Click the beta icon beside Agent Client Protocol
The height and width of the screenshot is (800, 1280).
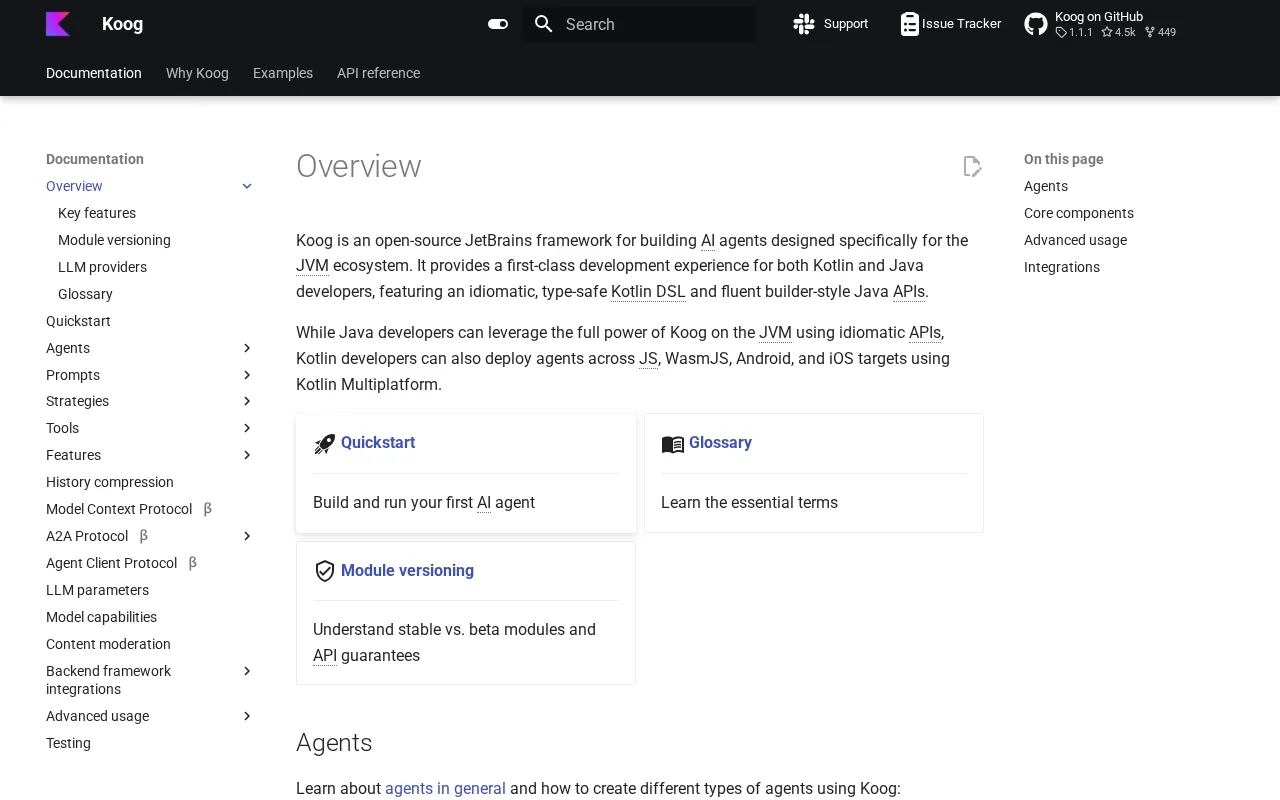pyautogui.click(x=193, y=563)
